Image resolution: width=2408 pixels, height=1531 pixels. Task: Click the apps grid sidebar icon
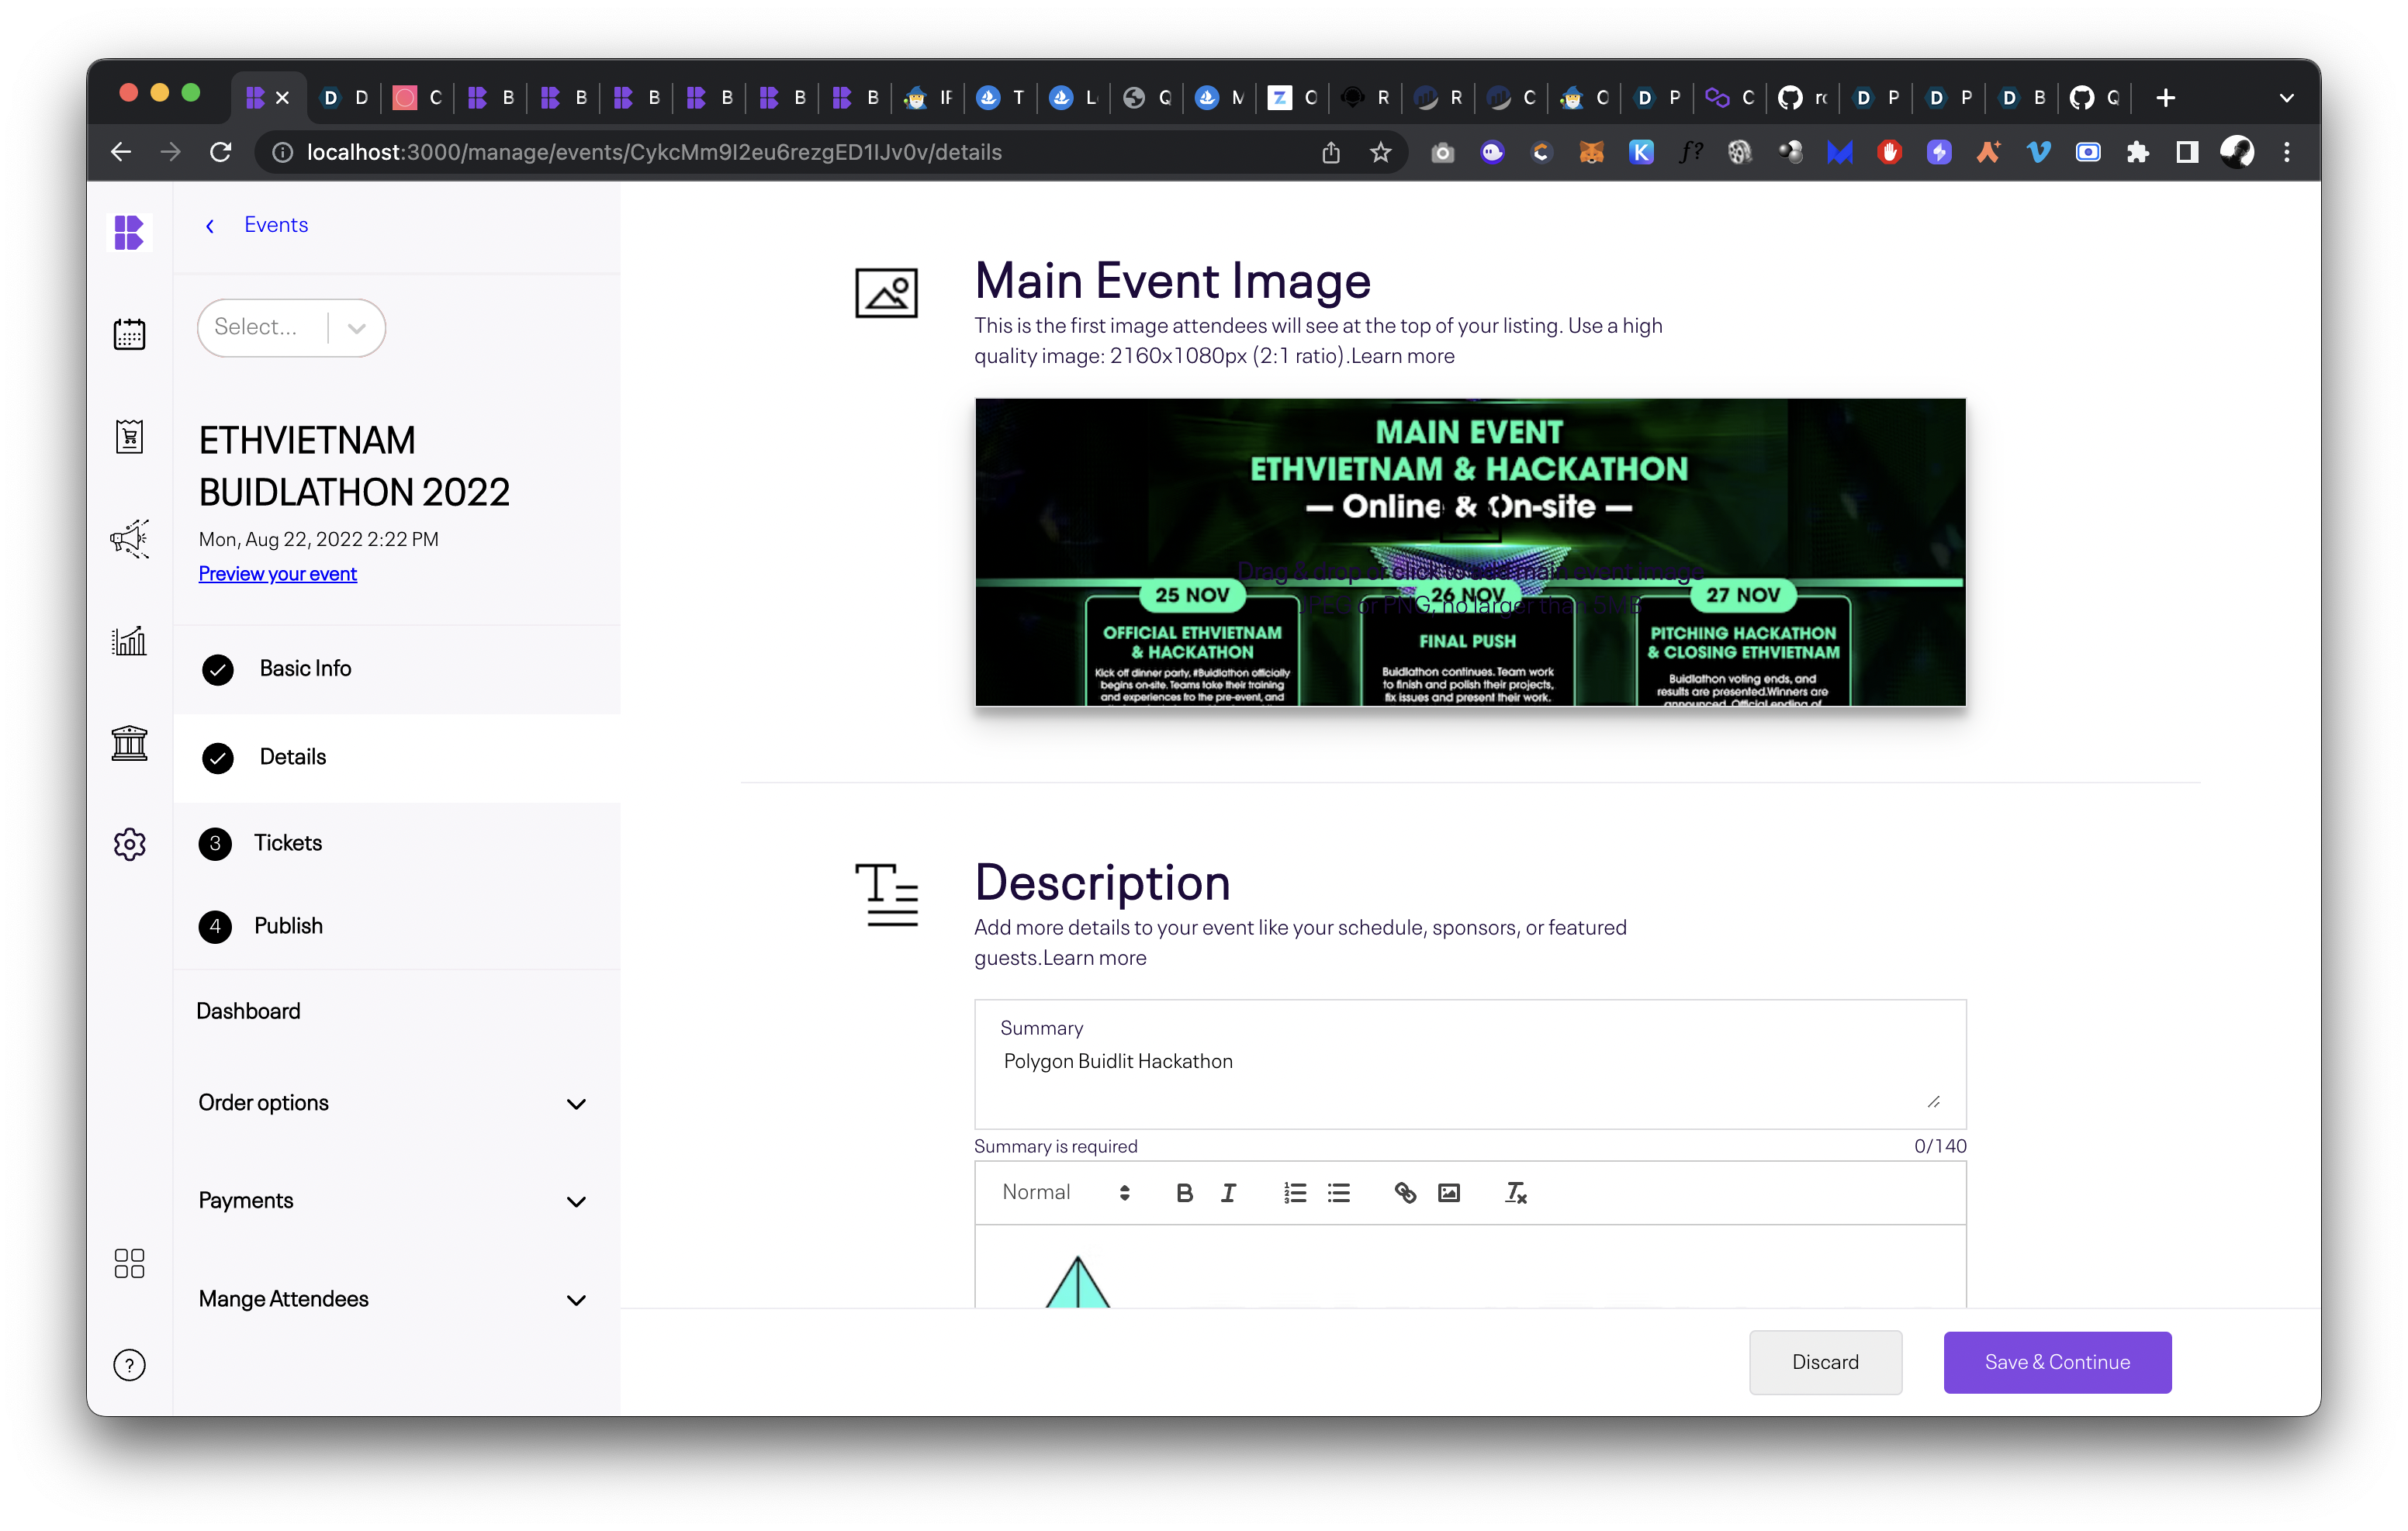[129, 1263]
